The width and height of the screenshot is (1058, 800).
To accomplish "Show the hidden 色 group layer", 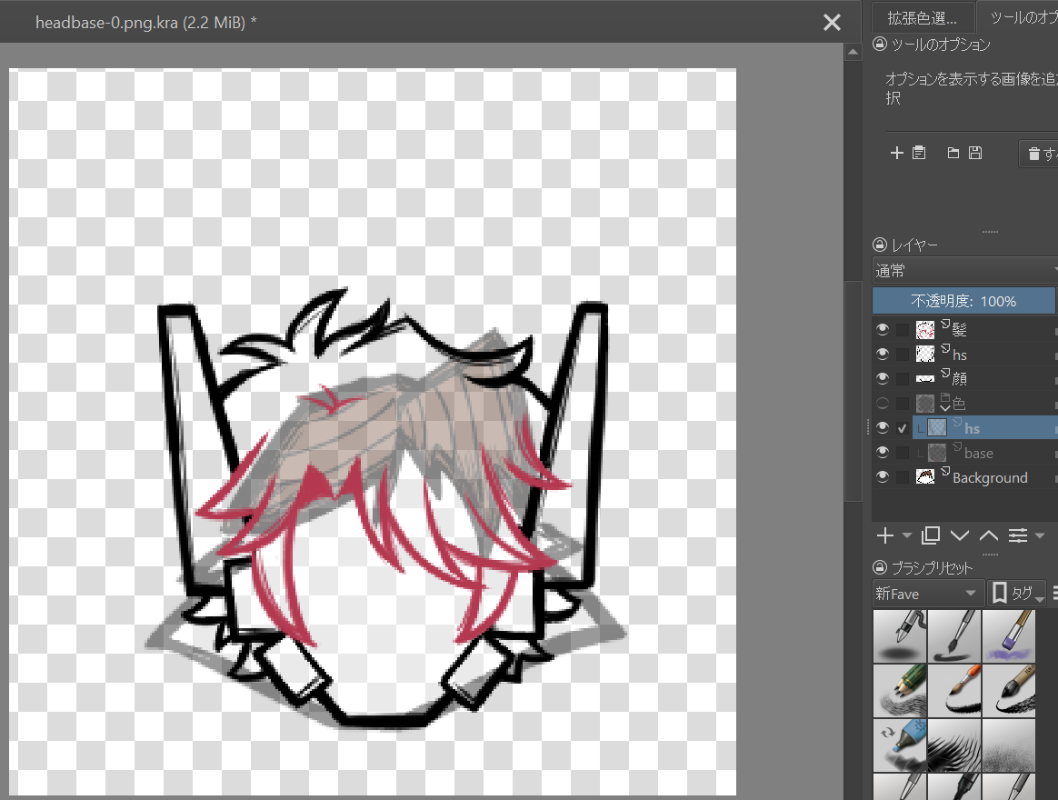I will pyautogui.click(x=882, y=403).
